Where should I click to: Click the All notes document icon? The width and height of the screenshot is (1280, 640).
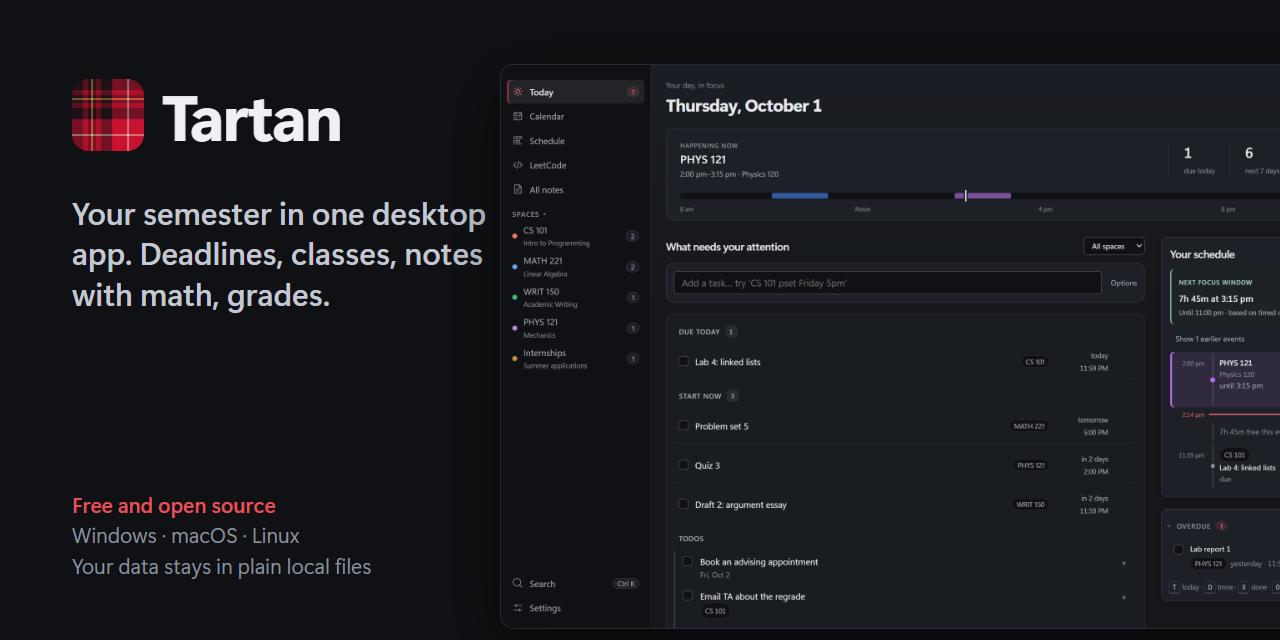coord(517,189)
